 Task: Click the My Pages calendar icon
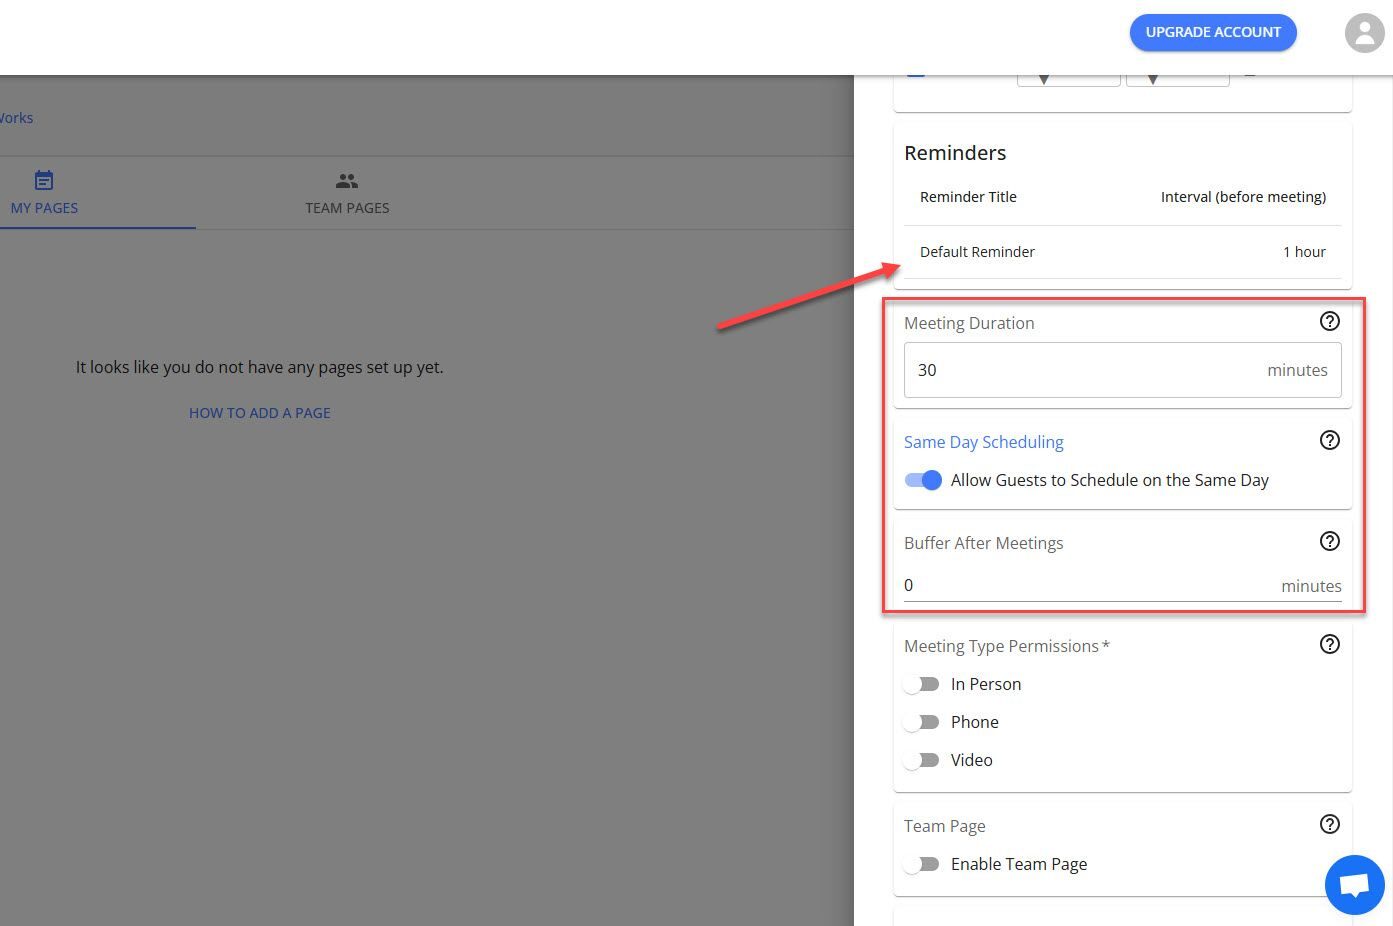coord(44,181)
